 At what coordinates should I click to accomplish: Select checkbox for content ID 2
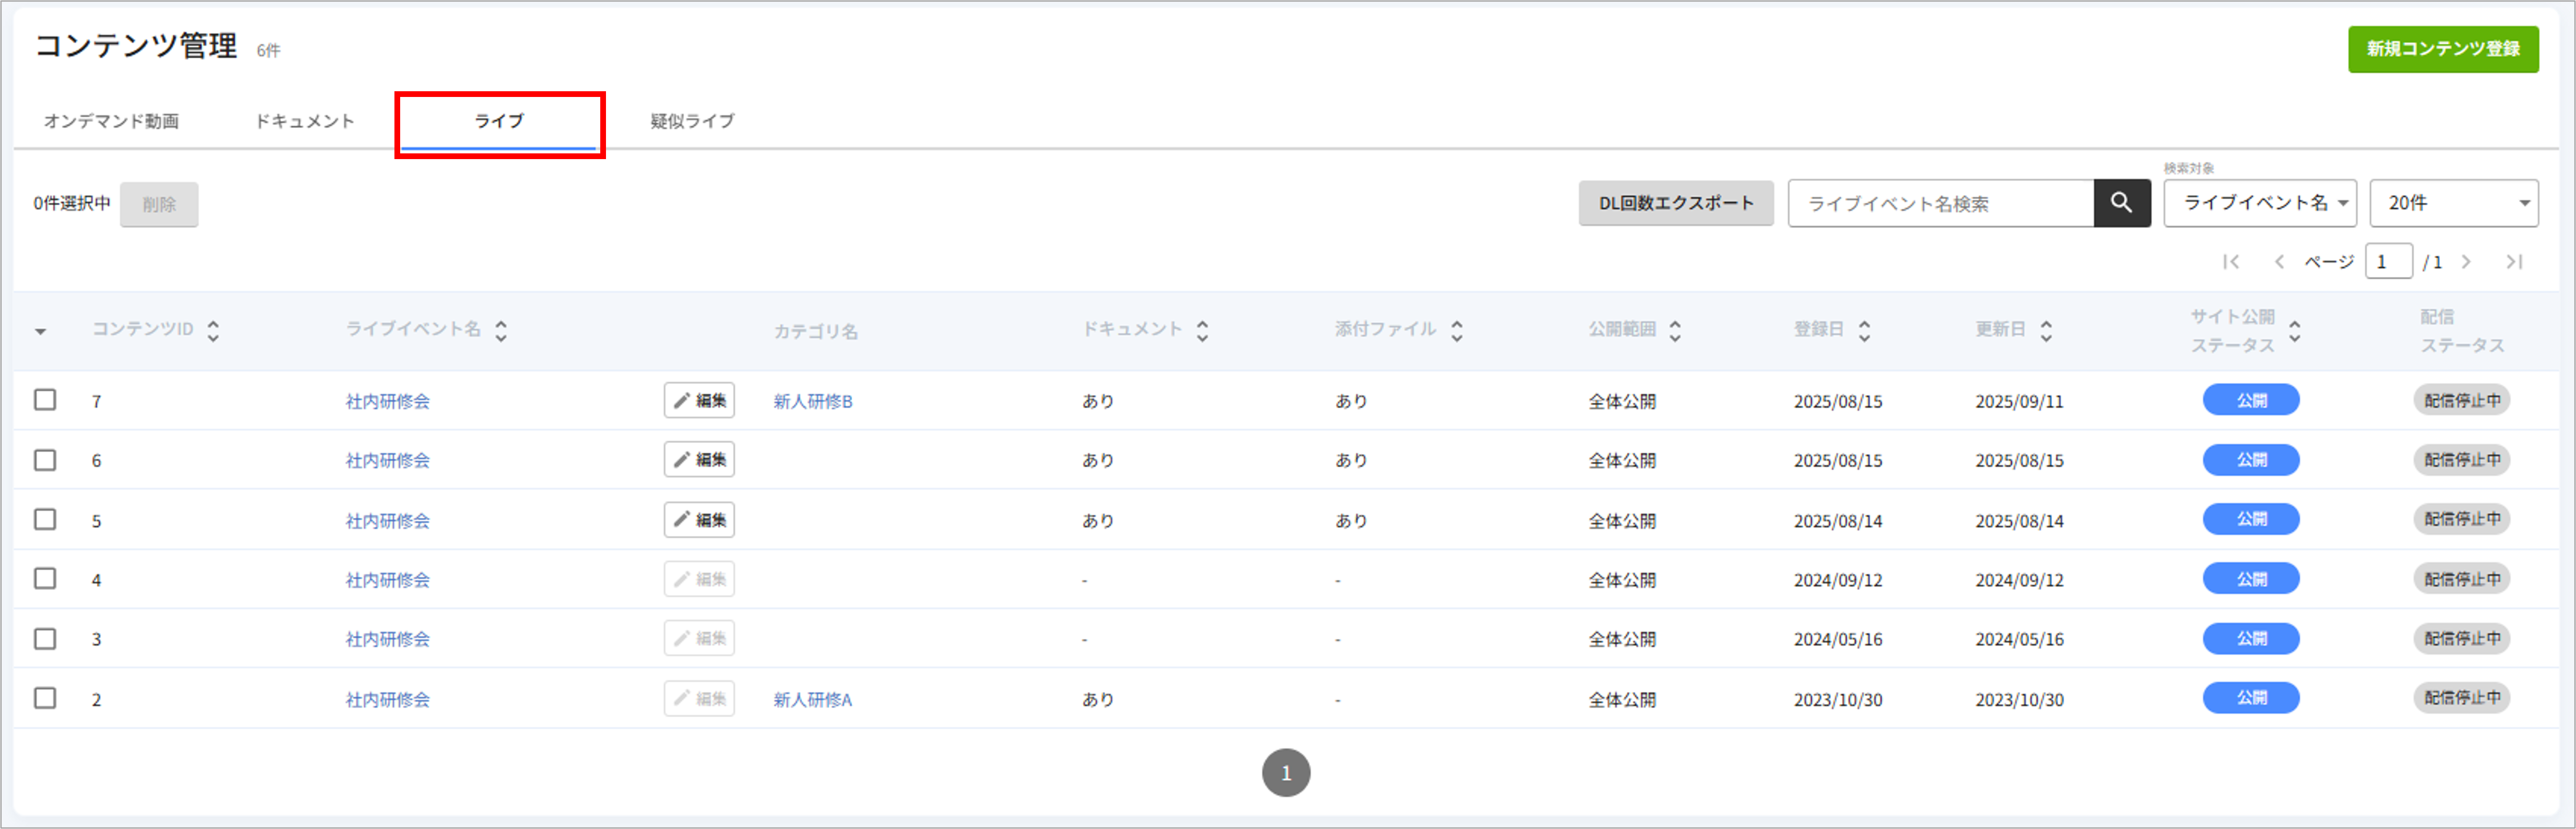(x=45, y=698)
